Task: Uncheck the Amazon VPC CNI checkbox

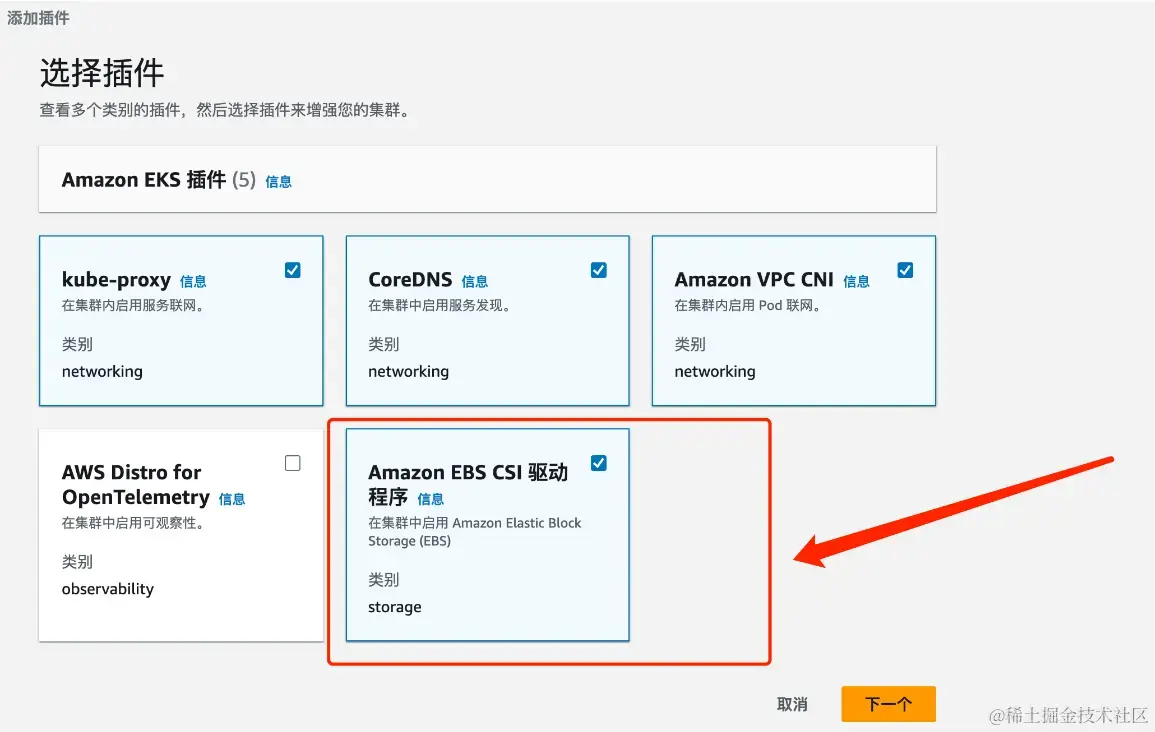Action: [x=905, y=270]
